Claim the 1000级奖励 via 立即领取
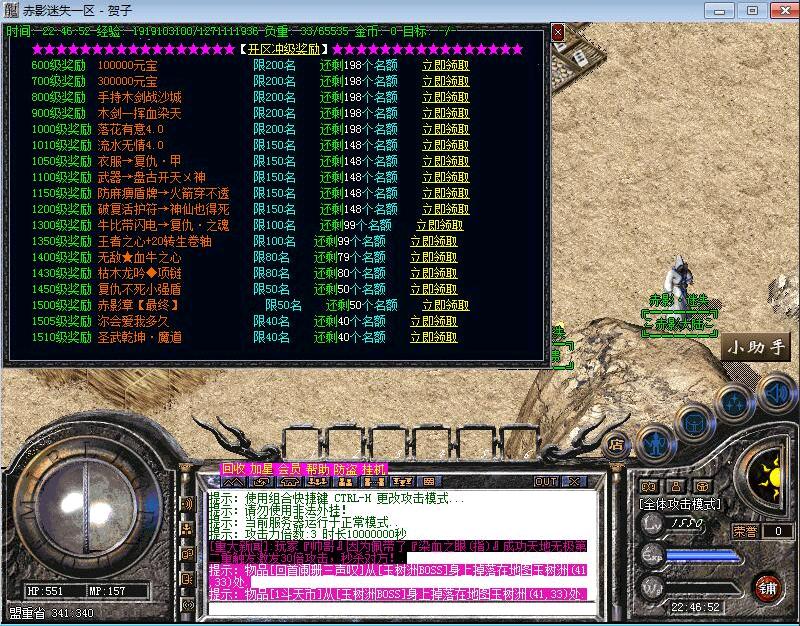Image resolution: width=800 pixels, height=626 pixels. point(445,129)
